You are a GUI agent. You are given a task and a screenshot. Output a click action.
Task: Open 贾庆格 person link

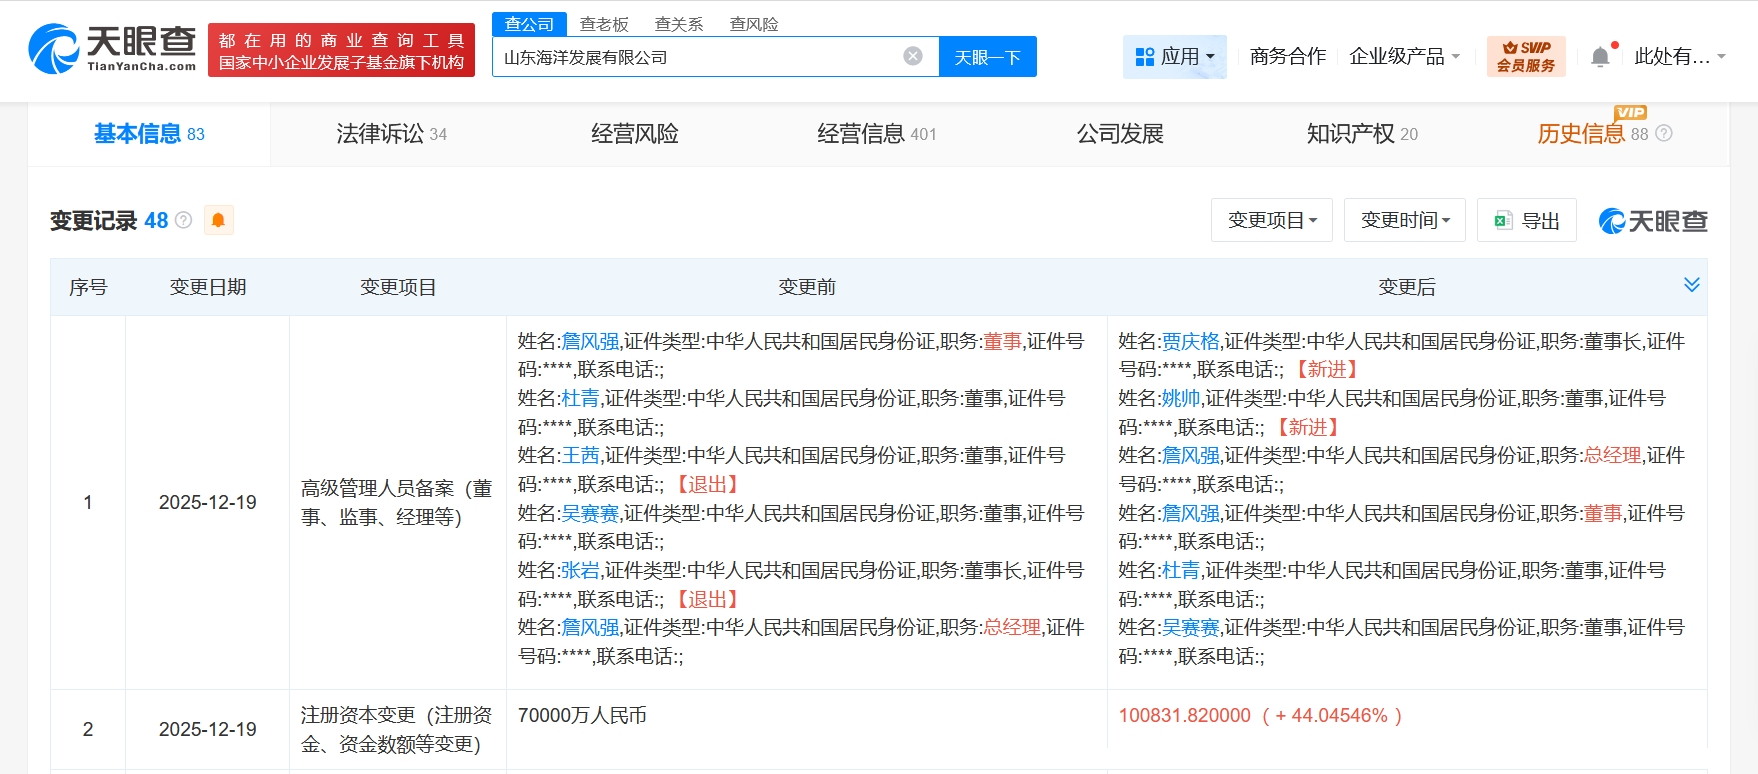(1190, 342)
